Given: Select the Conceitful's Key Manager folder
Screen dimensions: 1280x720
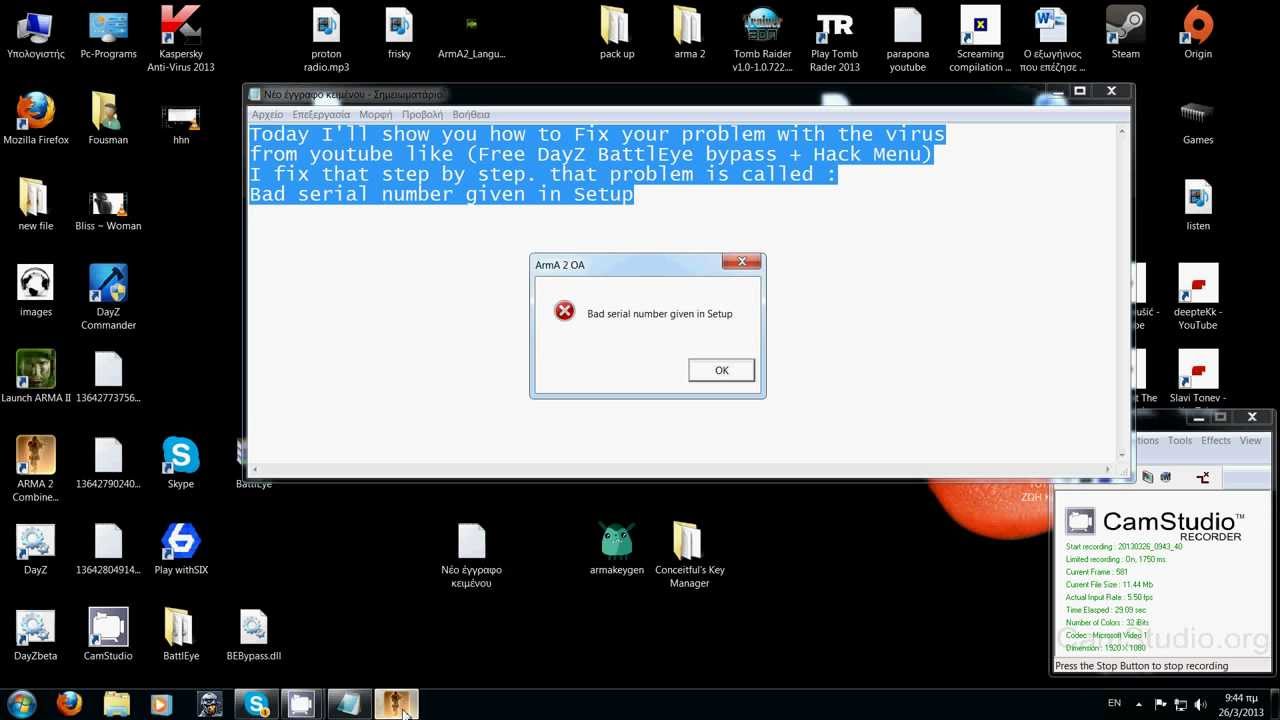Looking at the screenshot, I should coord(689,556).
